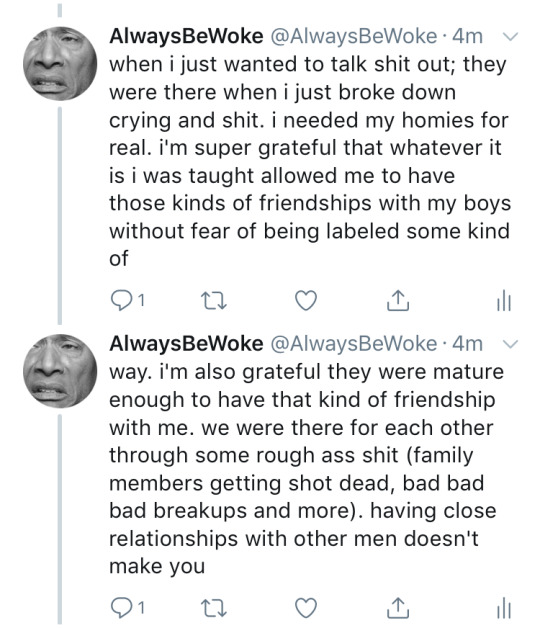Like the second tweet with heart icon

click(x=306, y=608)
